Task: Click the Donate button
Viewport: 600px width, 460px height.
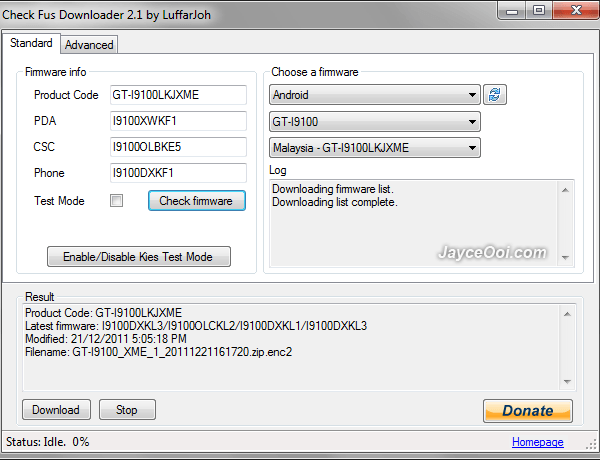Action: pos(528,411)
